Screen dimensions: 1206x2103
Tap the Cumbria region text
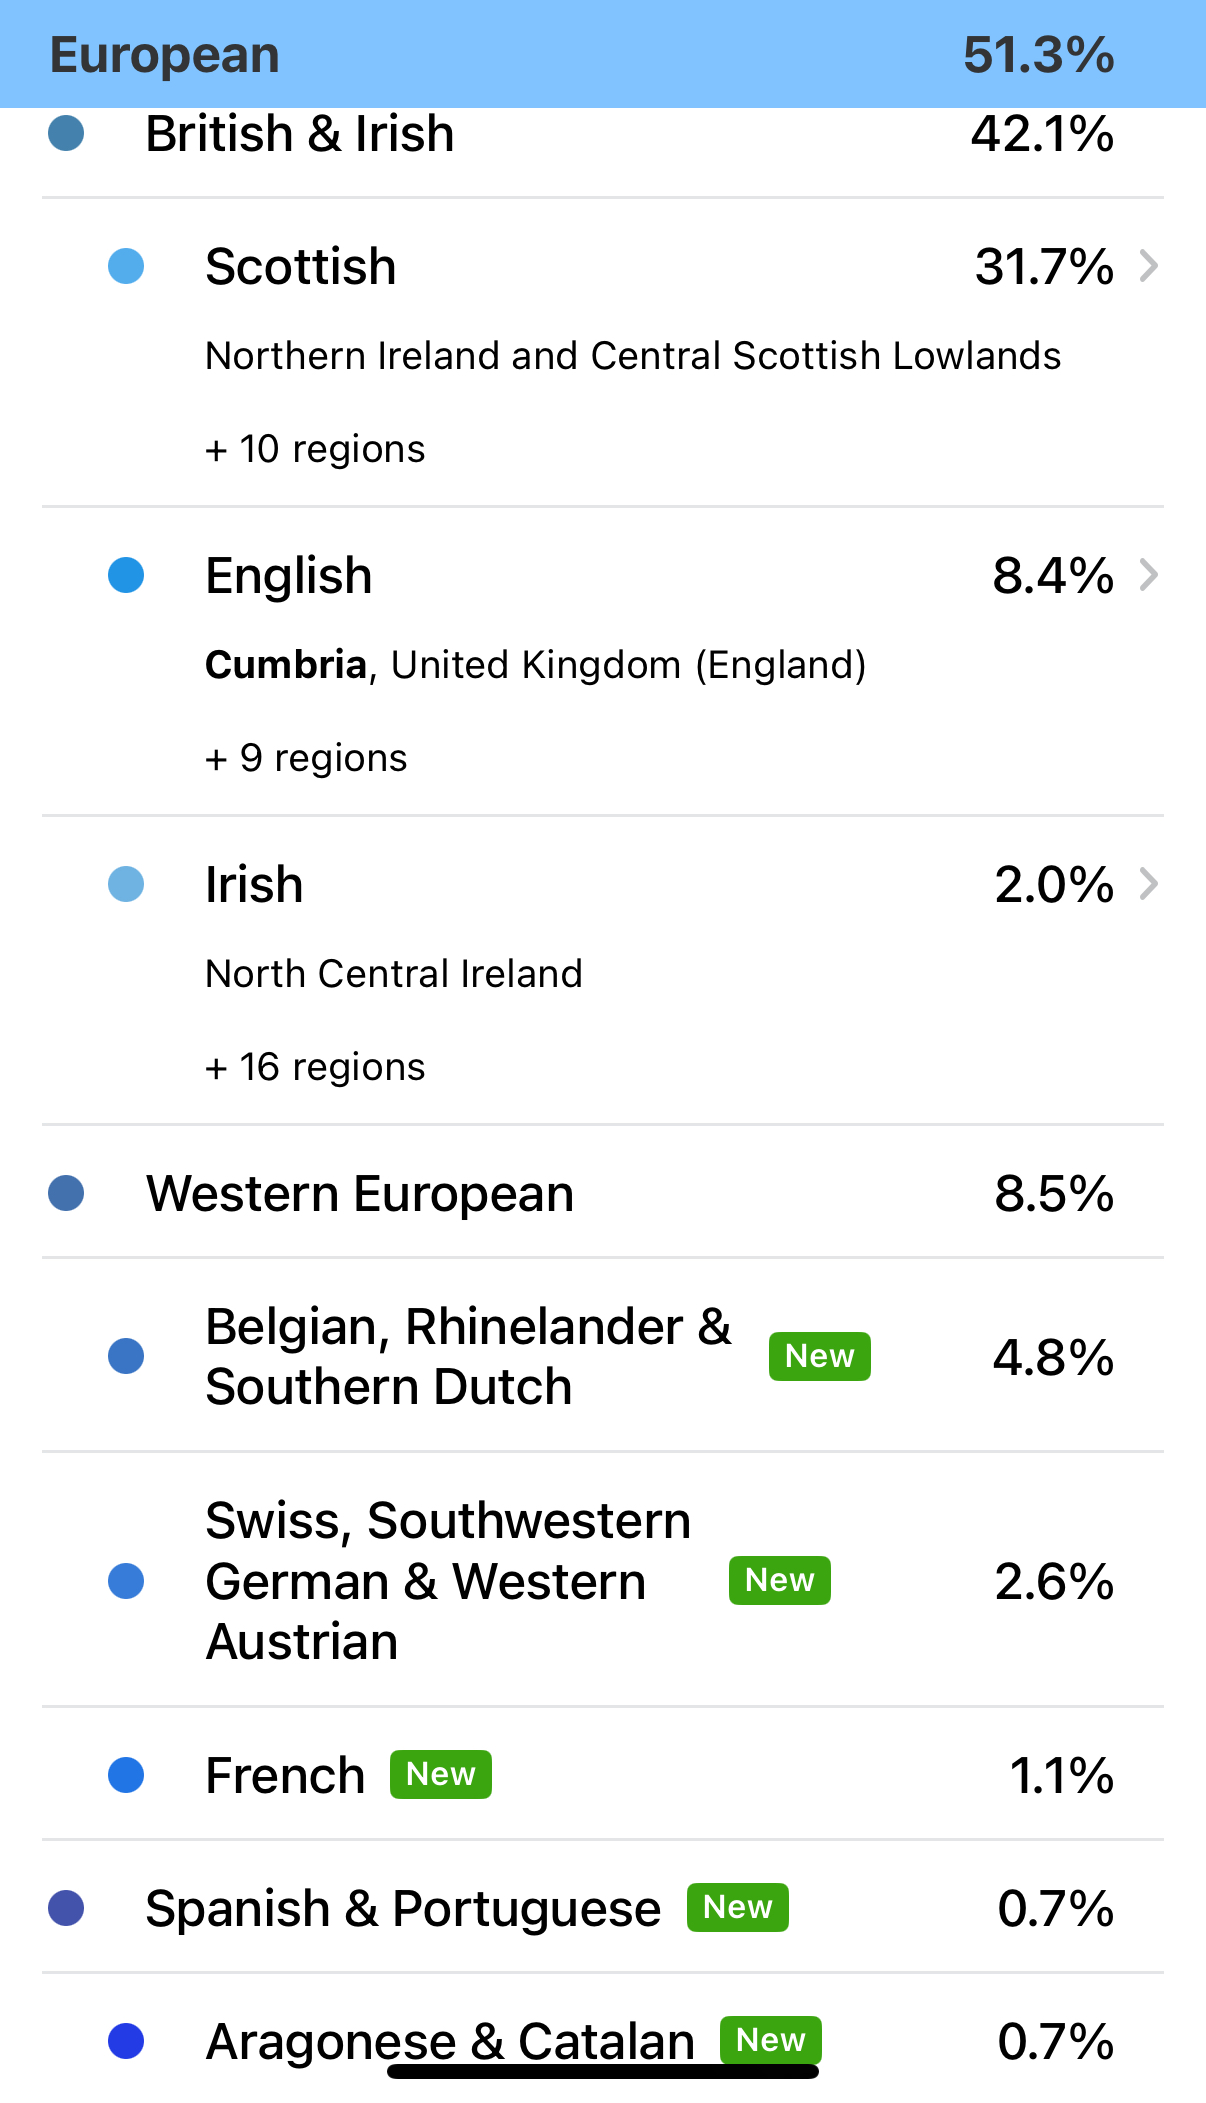click(286, 665)
